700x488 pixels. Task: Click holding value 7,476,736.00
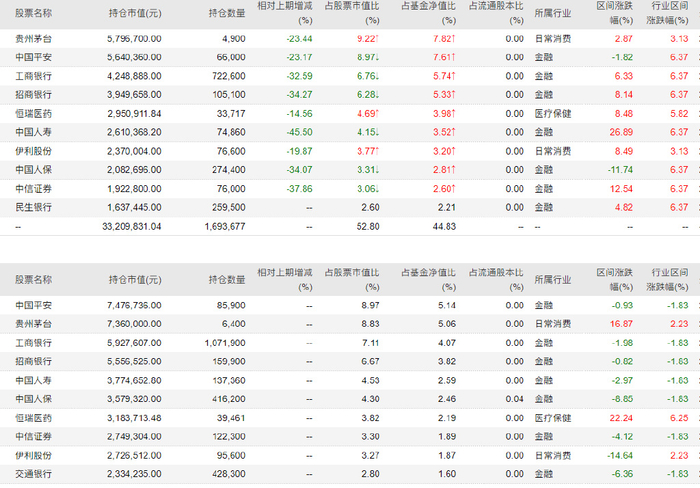coord(134,305)
